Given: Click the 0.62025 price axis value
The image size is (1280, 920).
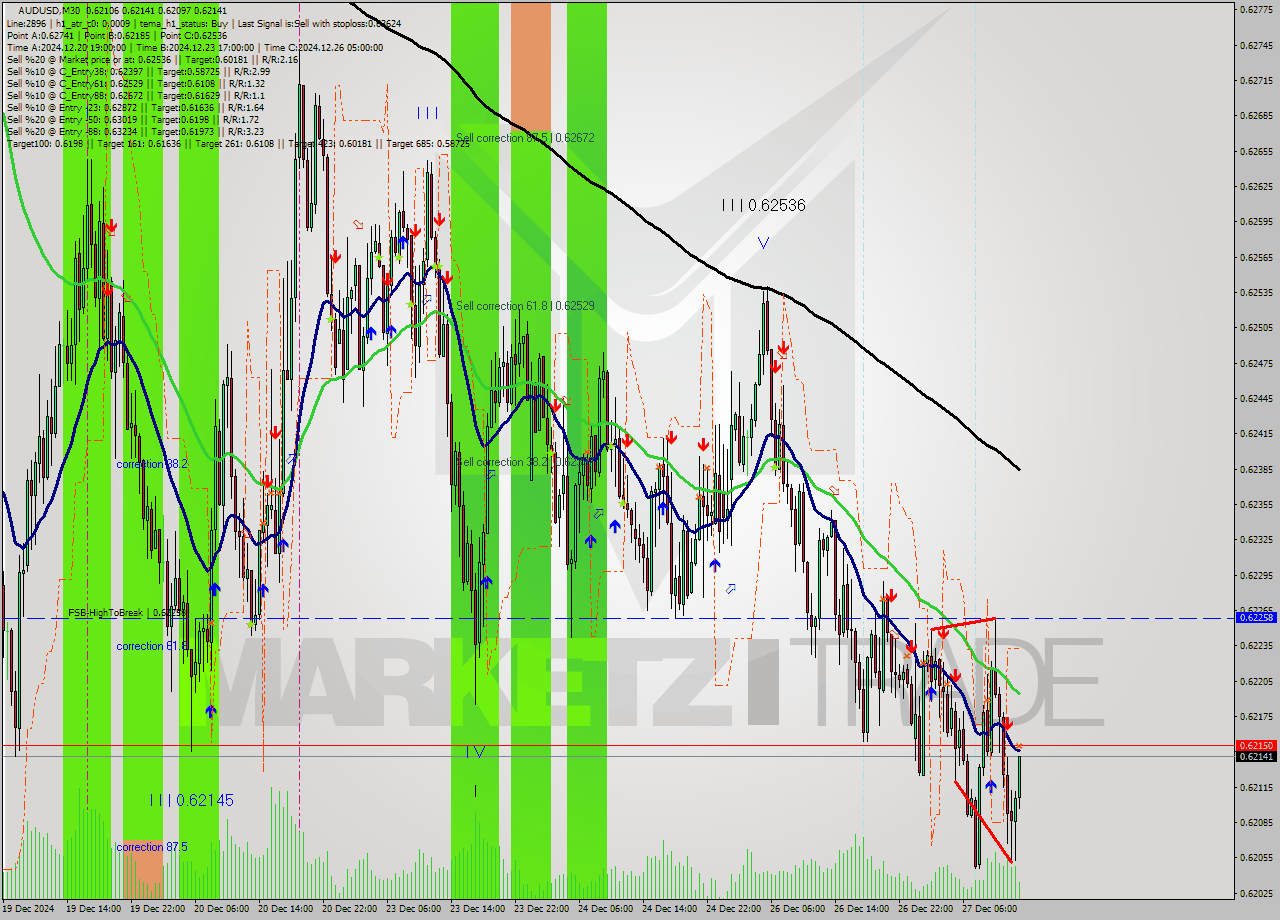Looking at the screenshot, I should (x=1256, y=892).
